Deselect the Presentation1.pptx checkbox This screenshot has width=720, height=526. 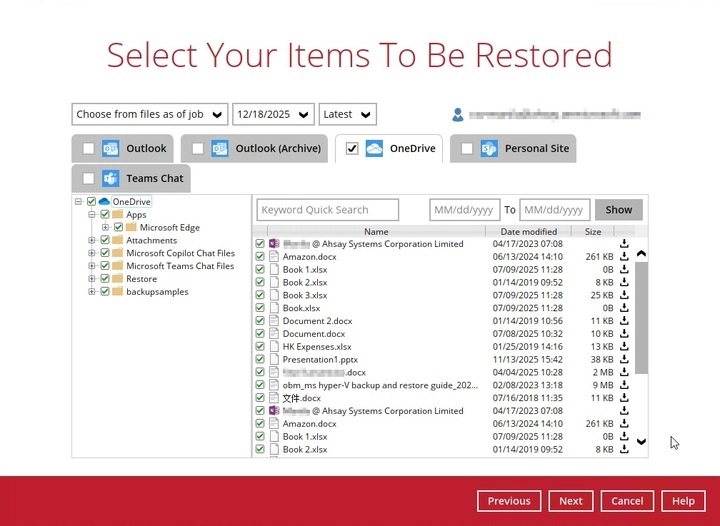pos(260,359)
